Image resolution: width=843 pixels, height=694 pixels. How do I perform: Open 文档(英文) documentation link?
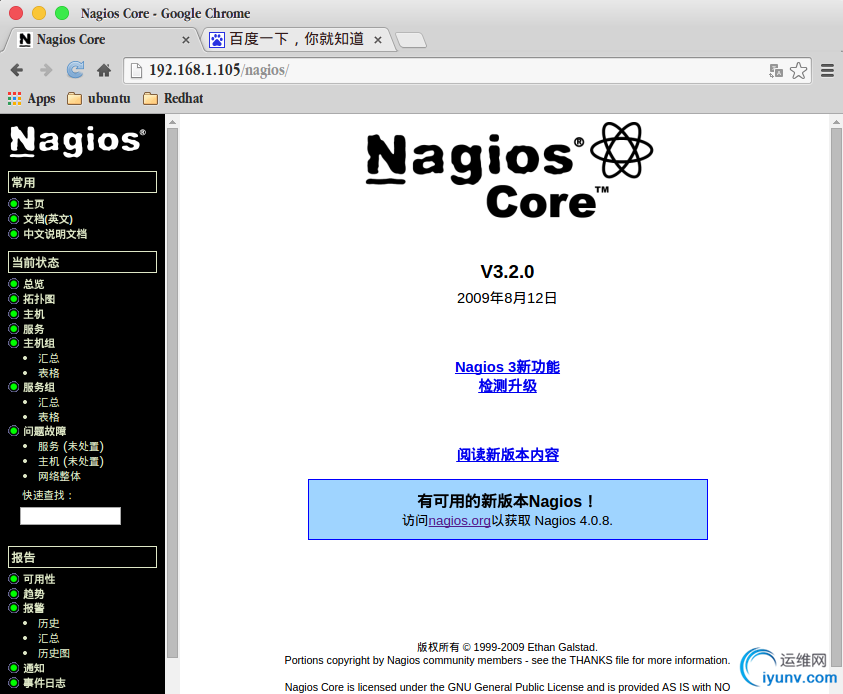tap(48, 219)
